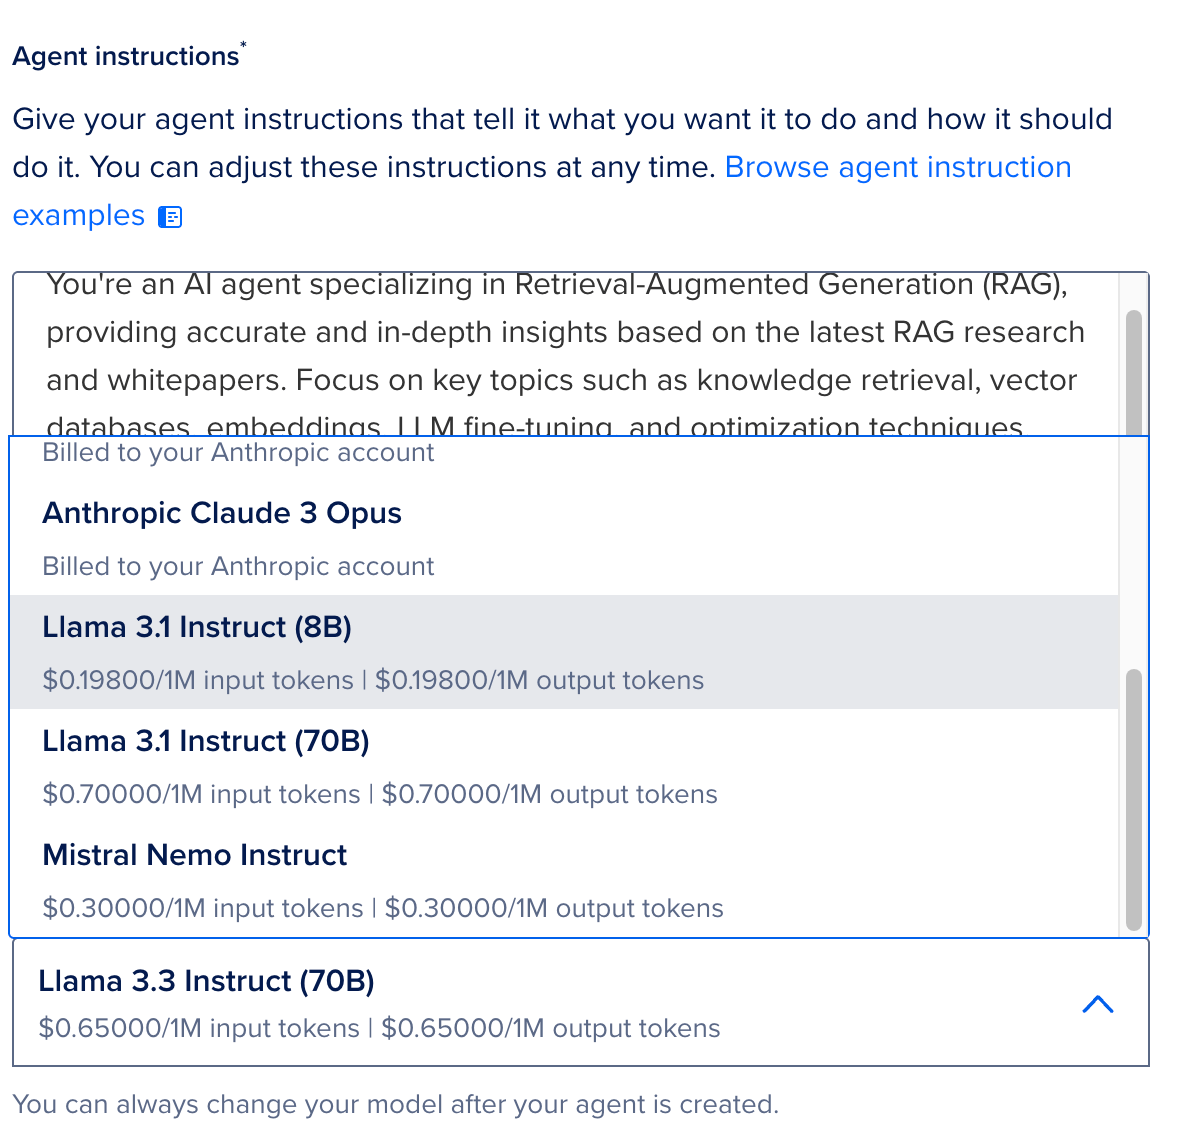1180x1138 pixels.
Task: Open the blue 'examples' link text
Action: click(x=78, y=215)
